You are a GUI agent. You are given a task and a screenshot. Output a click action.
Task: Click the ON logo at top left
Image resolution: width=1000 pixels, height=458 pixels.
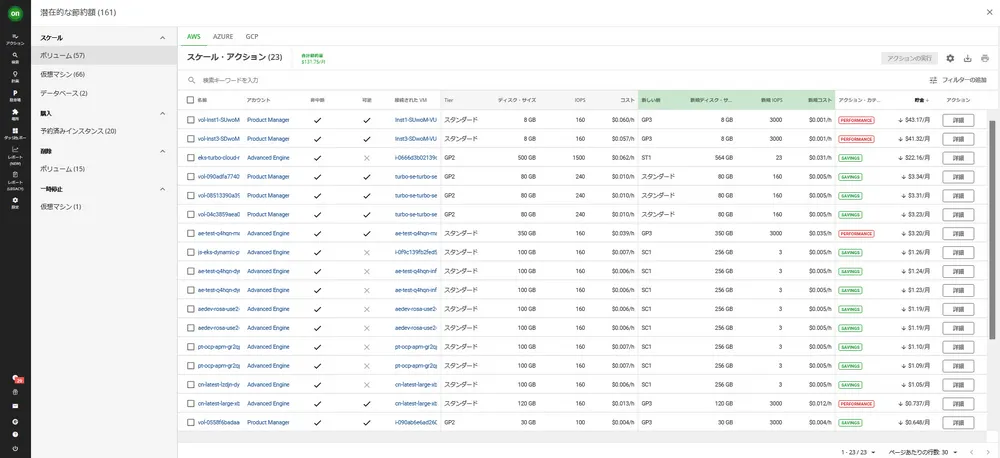[x=15, y=14]
